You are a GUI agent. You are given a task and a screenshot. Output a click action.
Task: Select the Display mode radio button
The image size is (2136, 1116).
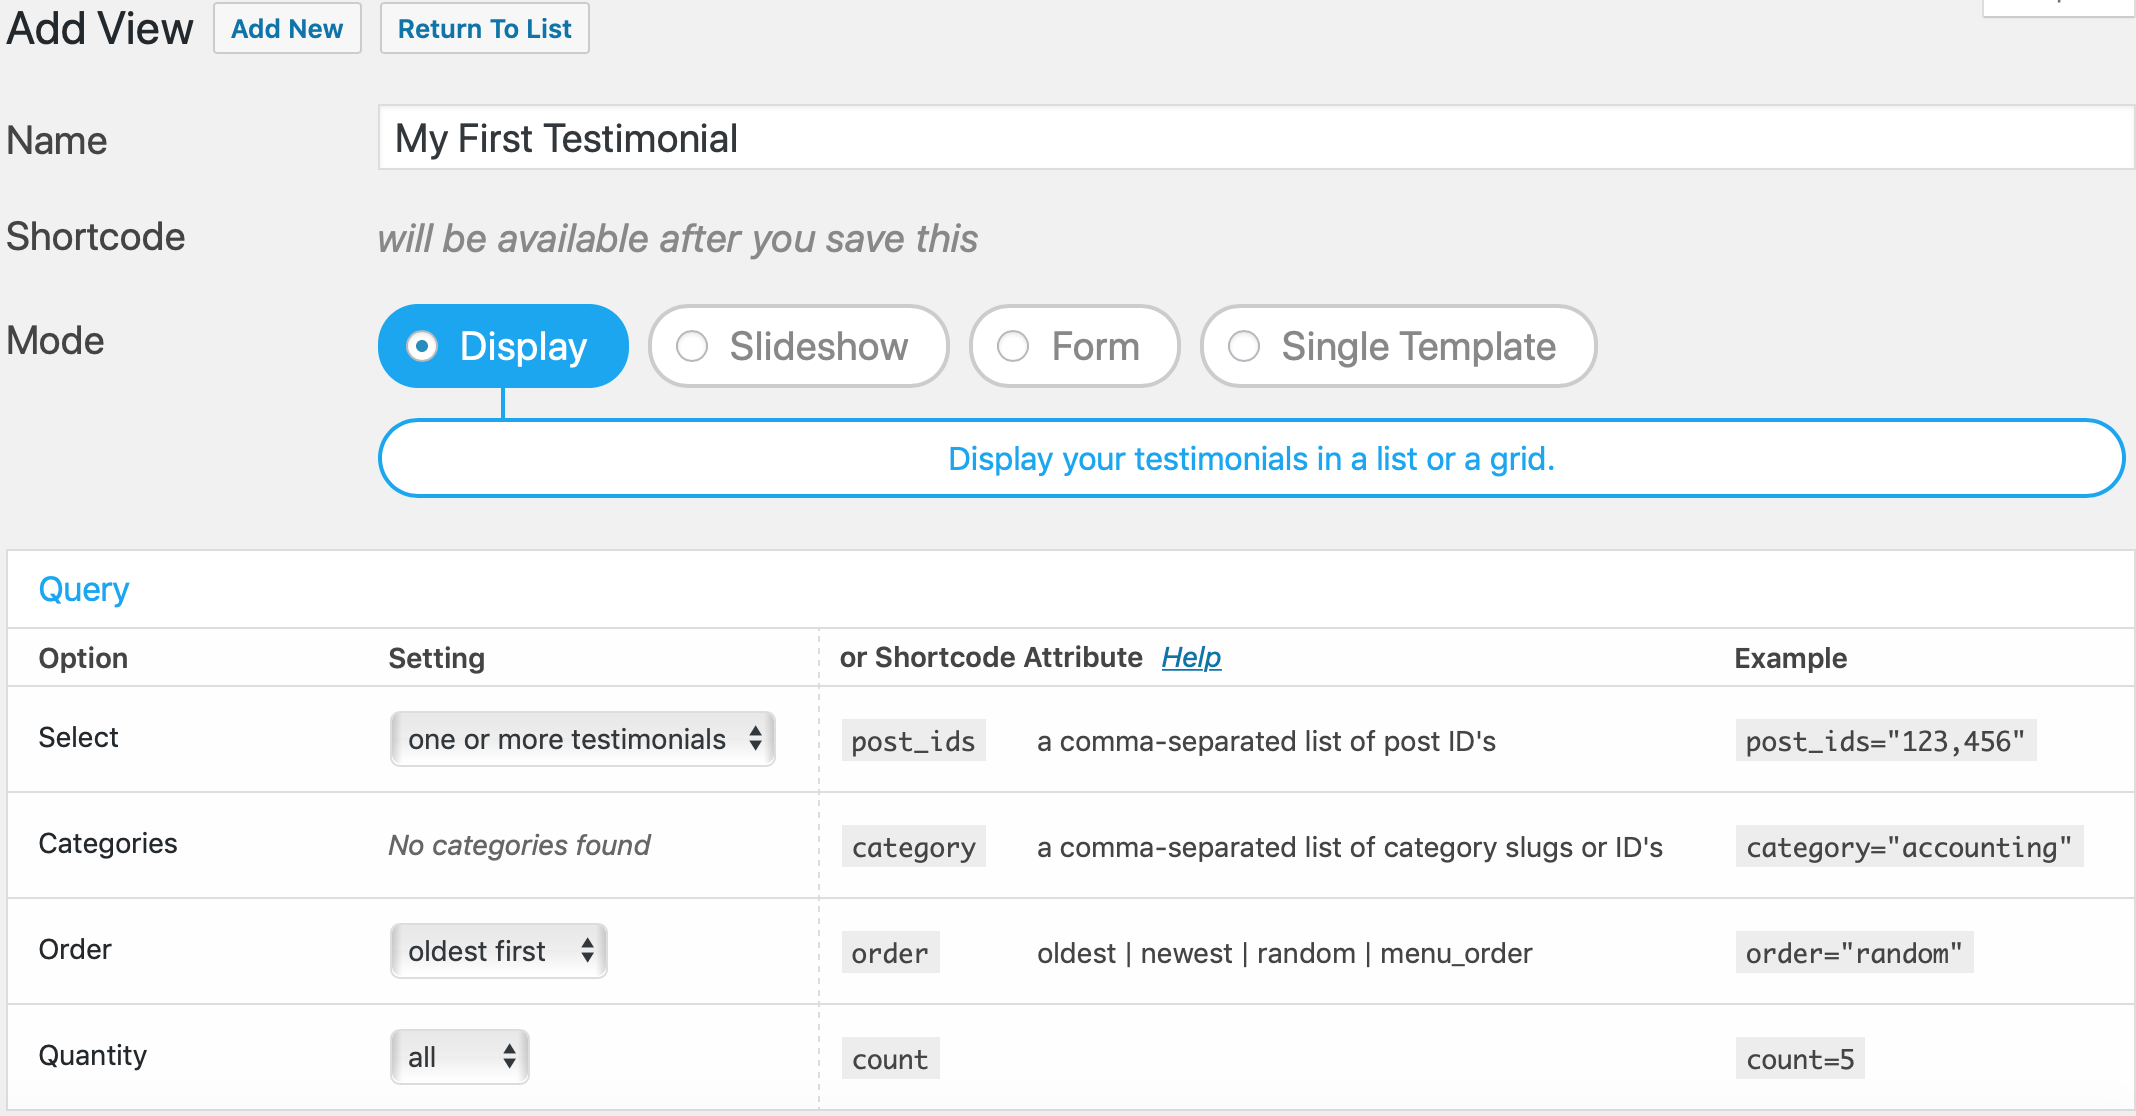(422, 346)
